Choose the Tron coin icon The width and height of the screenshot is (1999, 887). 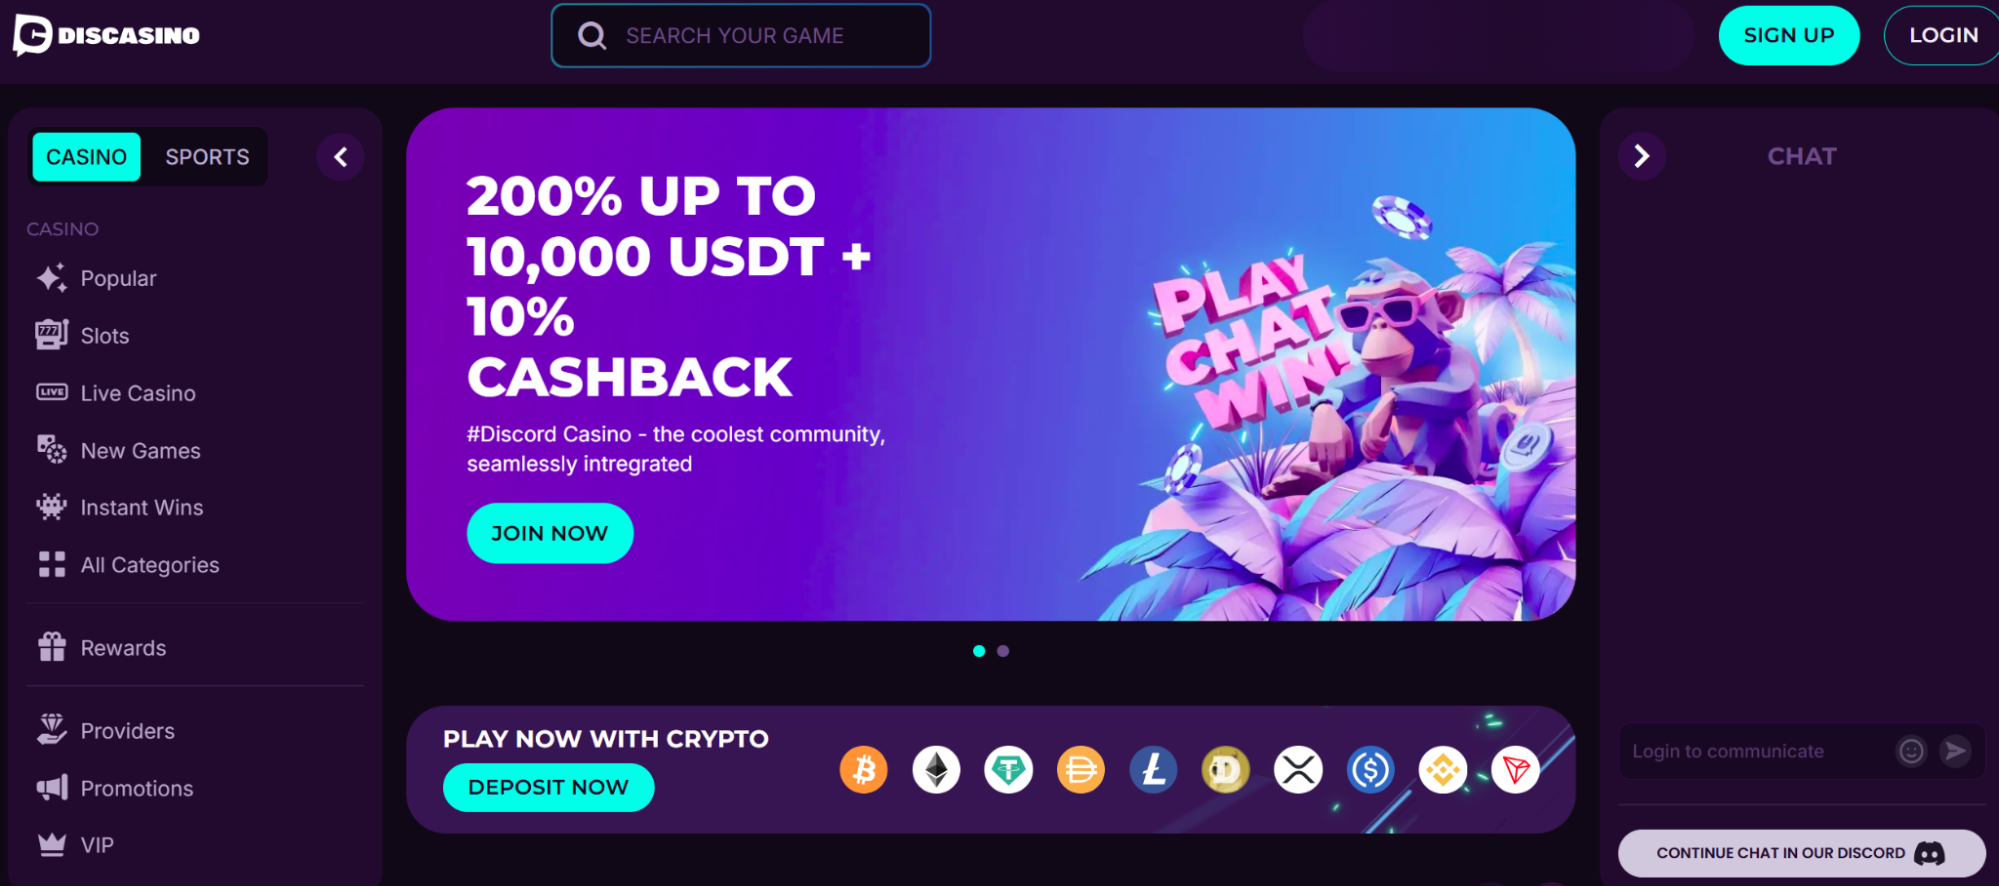pos(1515,771)
